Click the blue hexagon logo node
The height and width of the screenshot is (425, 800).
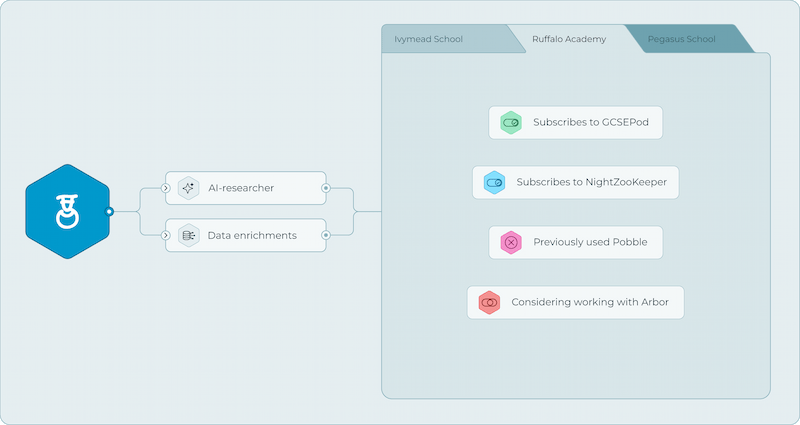pos(66,211)
